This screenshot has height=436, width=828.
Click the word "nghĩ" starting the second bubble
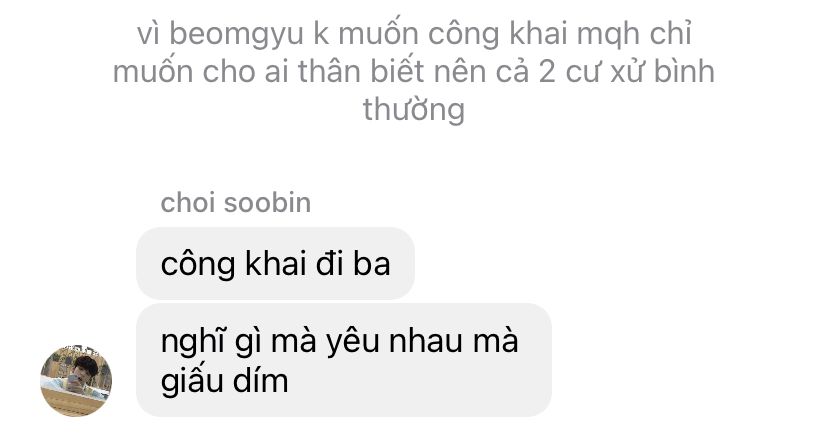point(185,342)
